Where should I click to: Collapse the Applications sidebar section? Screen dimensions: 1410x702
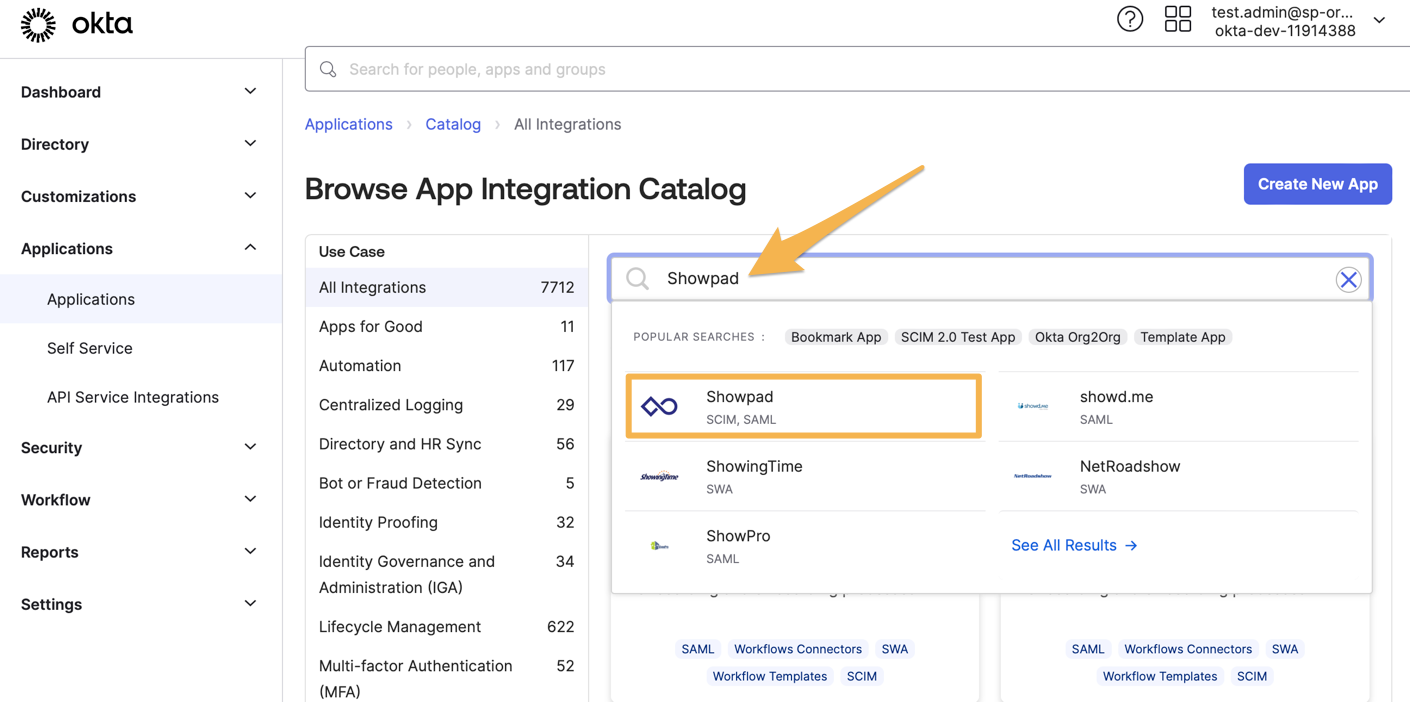(x=139, y=249)
